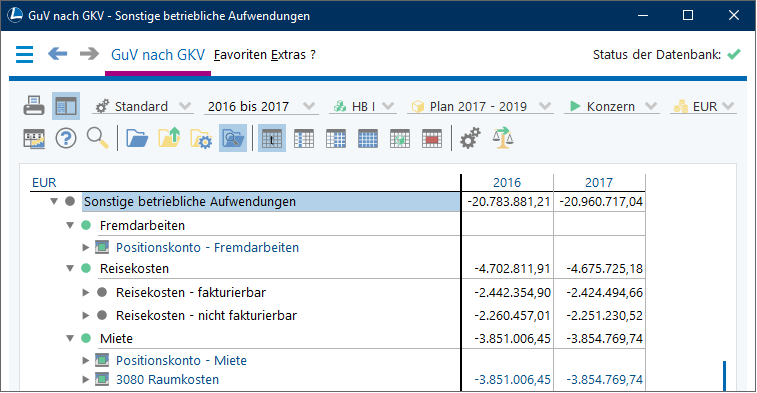Select the fully blue table icon
The height and width of the screenshot is (393, 757).
tap(367, 139)
